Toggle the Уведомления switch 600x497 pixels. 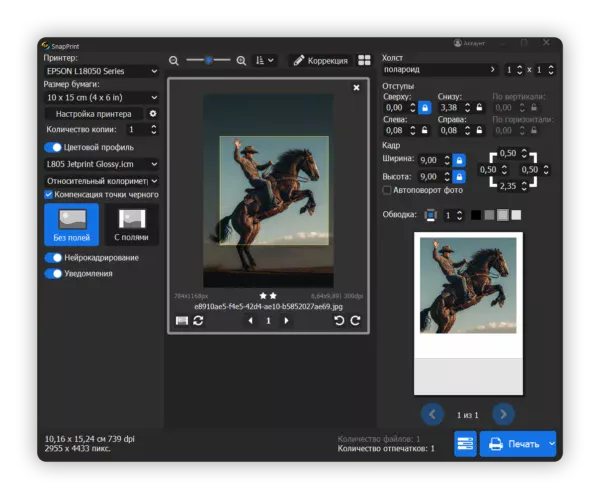coord(53,274)
